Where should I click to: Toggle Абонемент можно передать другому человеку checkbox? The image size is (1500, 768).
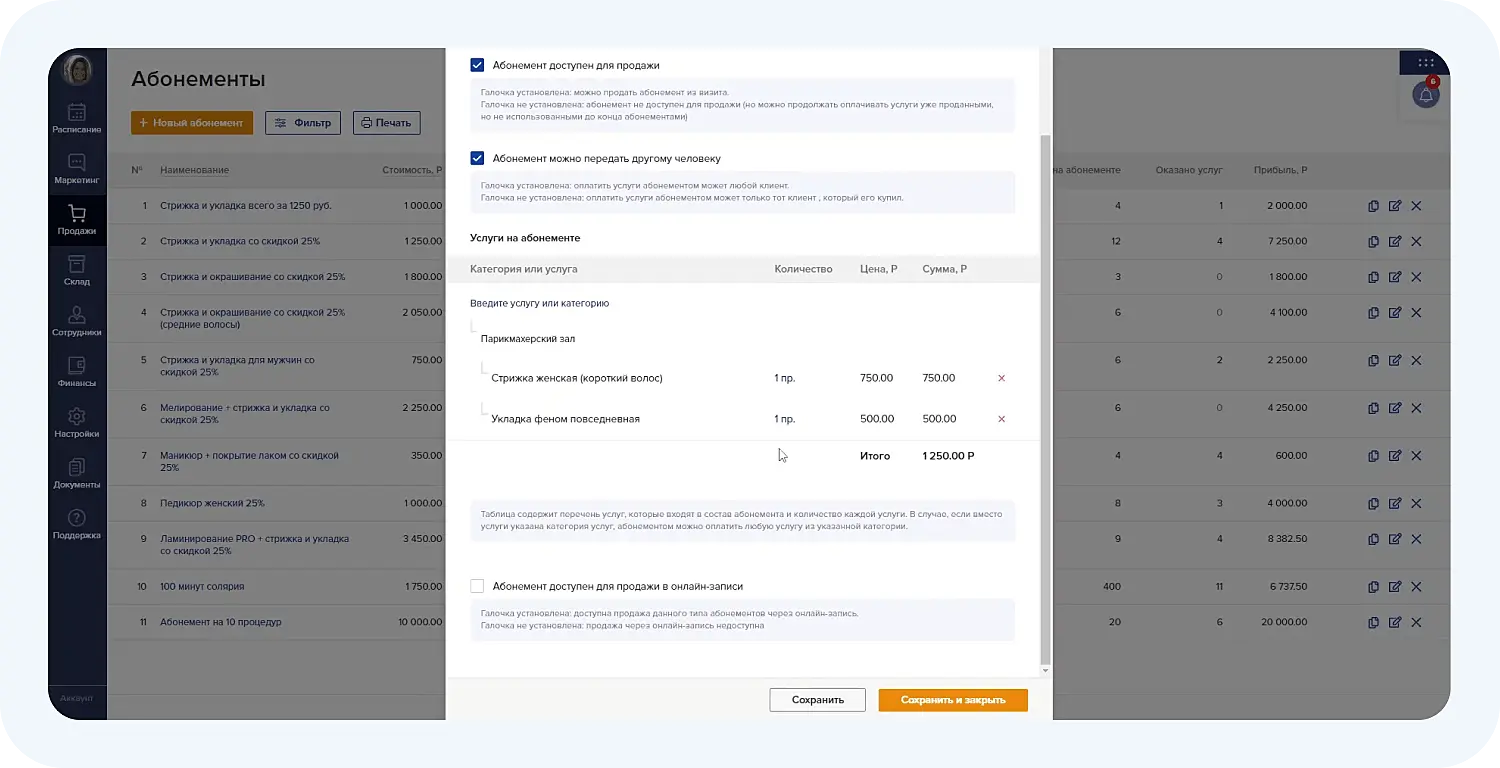(x=477, y=158)
